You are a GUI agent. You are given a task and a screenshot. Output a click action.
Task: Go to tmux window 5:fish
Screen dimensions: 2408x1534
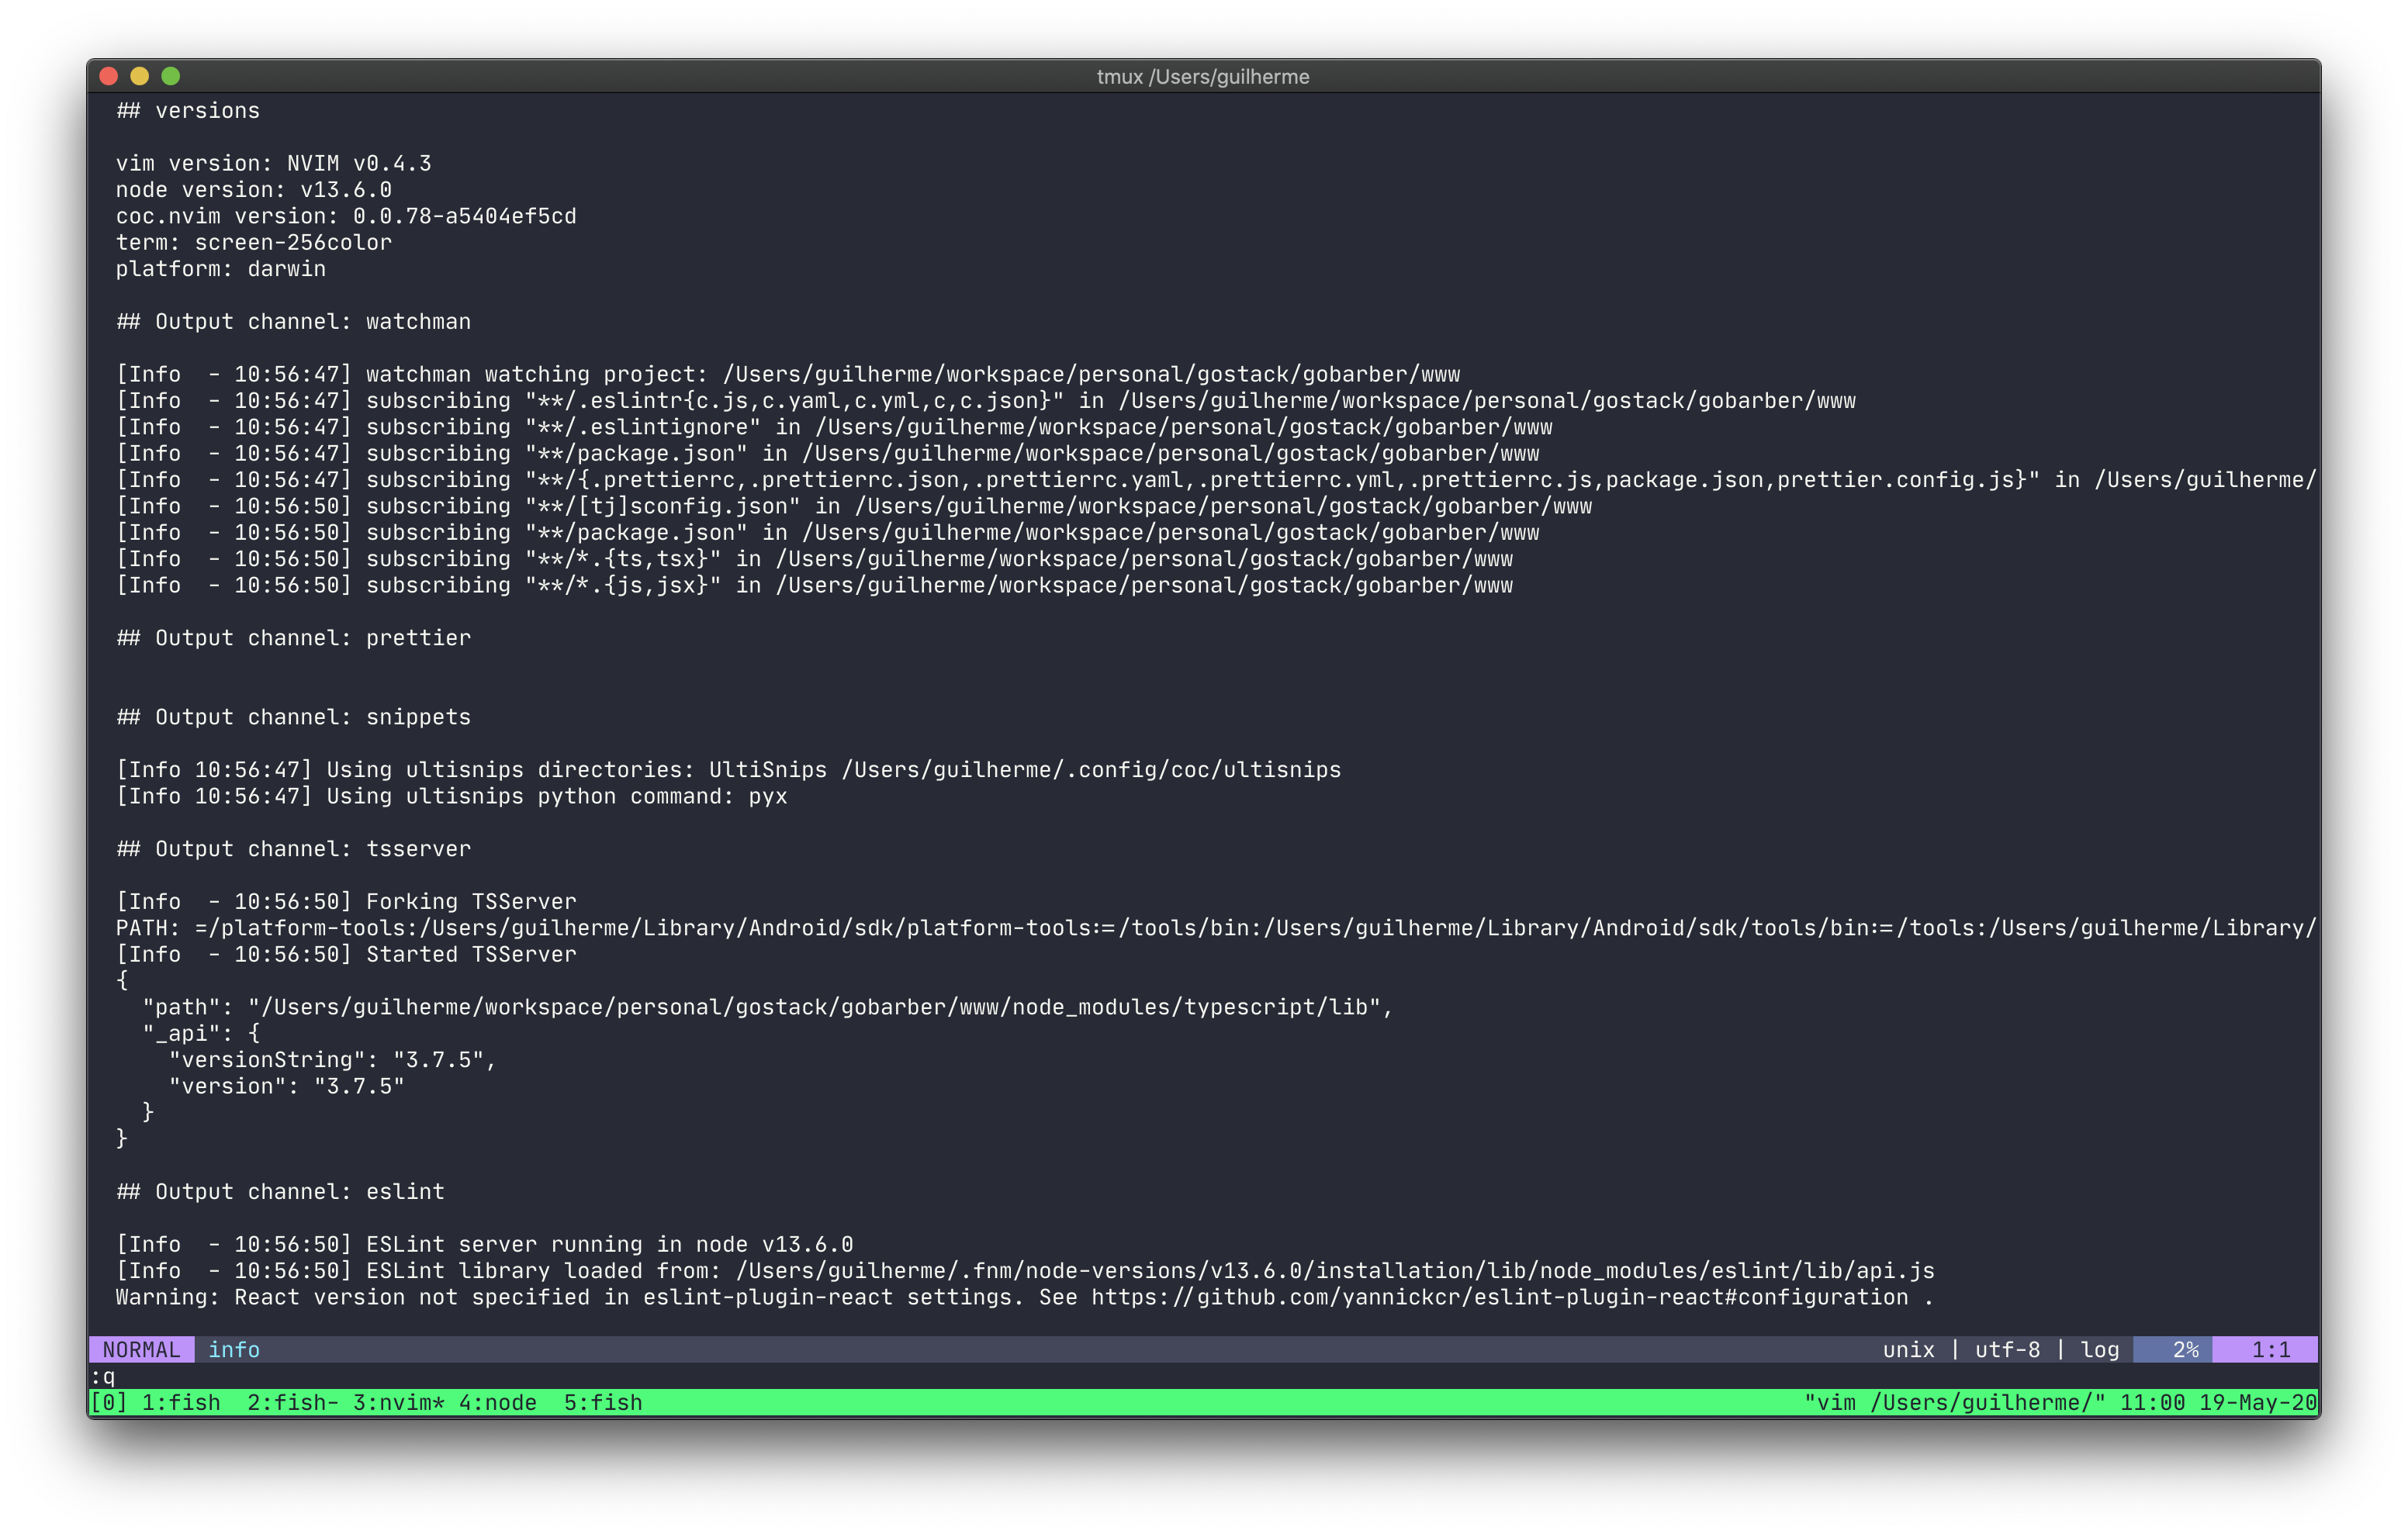603,1402
